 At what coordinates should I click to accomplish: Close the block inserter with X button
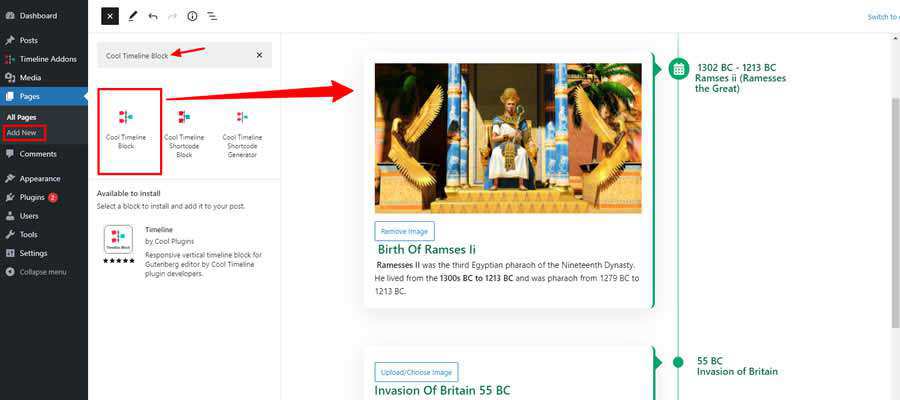[110, 16]
